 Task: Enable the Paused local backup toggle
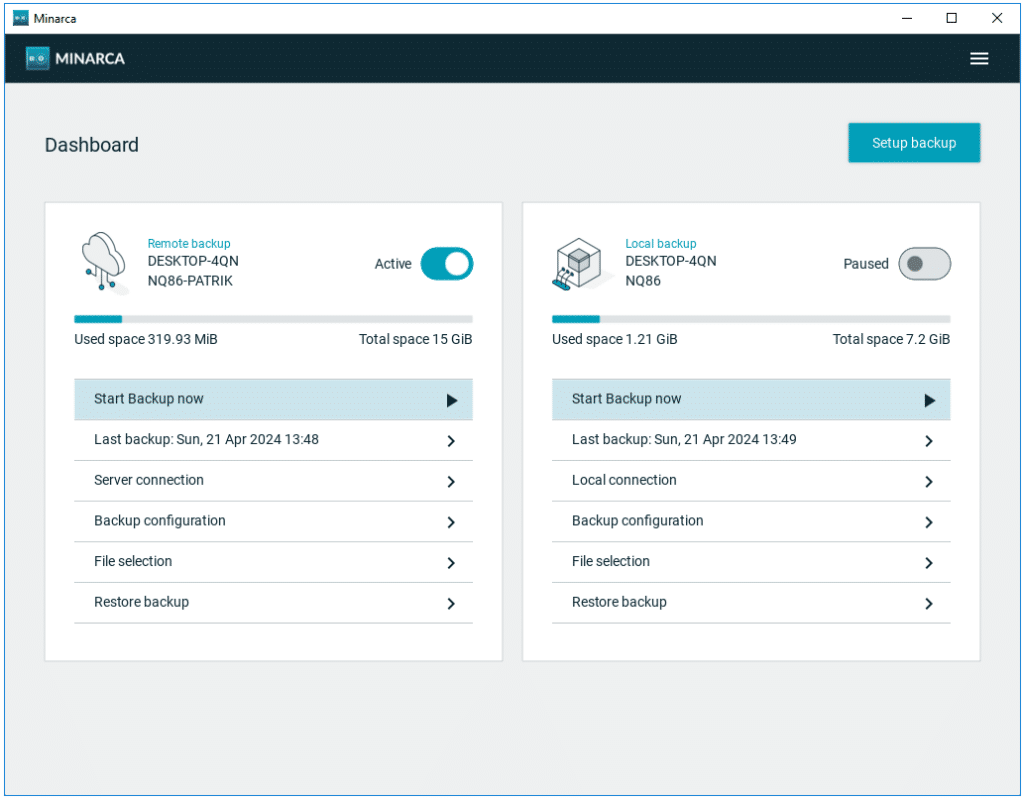pos(924,263)
